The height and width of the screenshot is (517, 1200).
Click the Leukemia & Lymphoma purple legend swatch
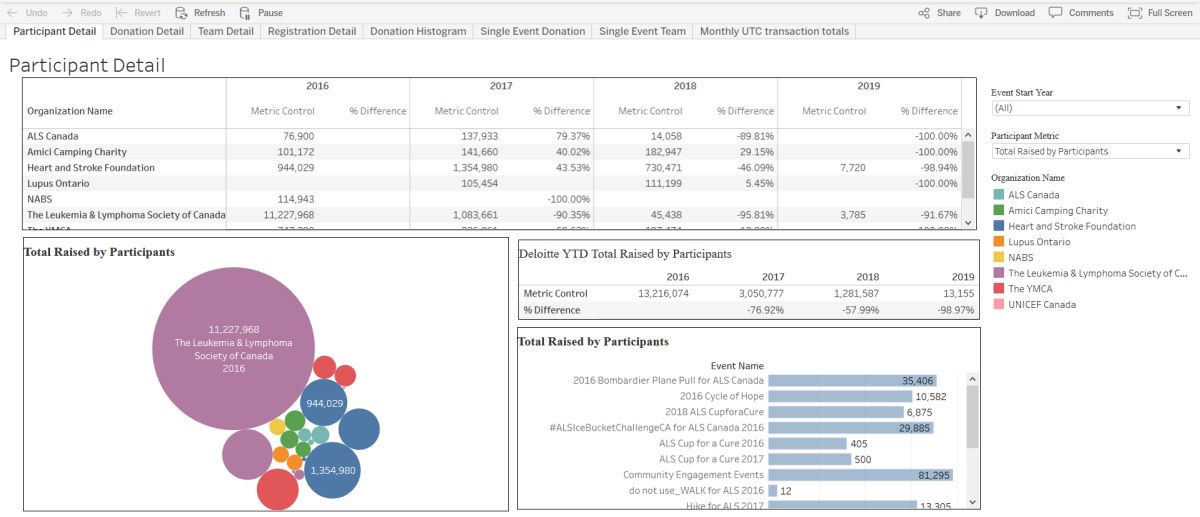(x=998, y=273)
